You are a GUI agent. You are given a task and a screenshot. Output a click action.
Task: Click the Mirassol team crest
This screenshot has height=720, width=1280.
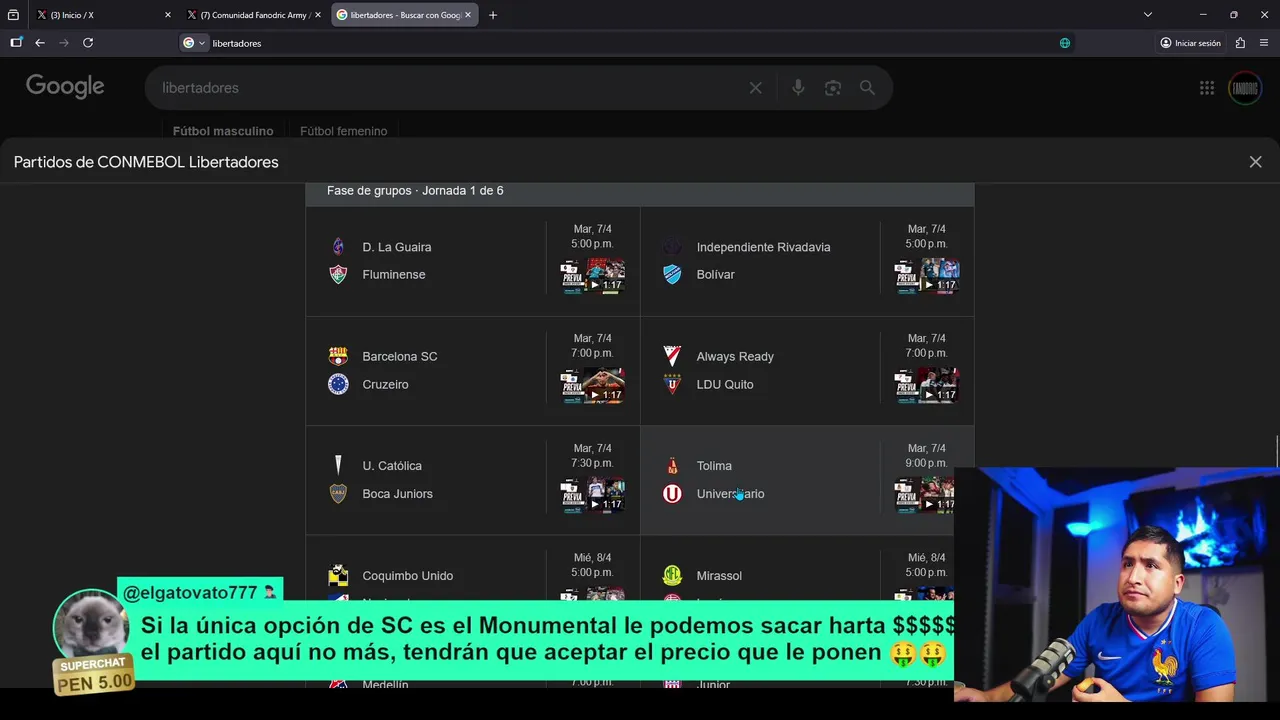(672, 576)
